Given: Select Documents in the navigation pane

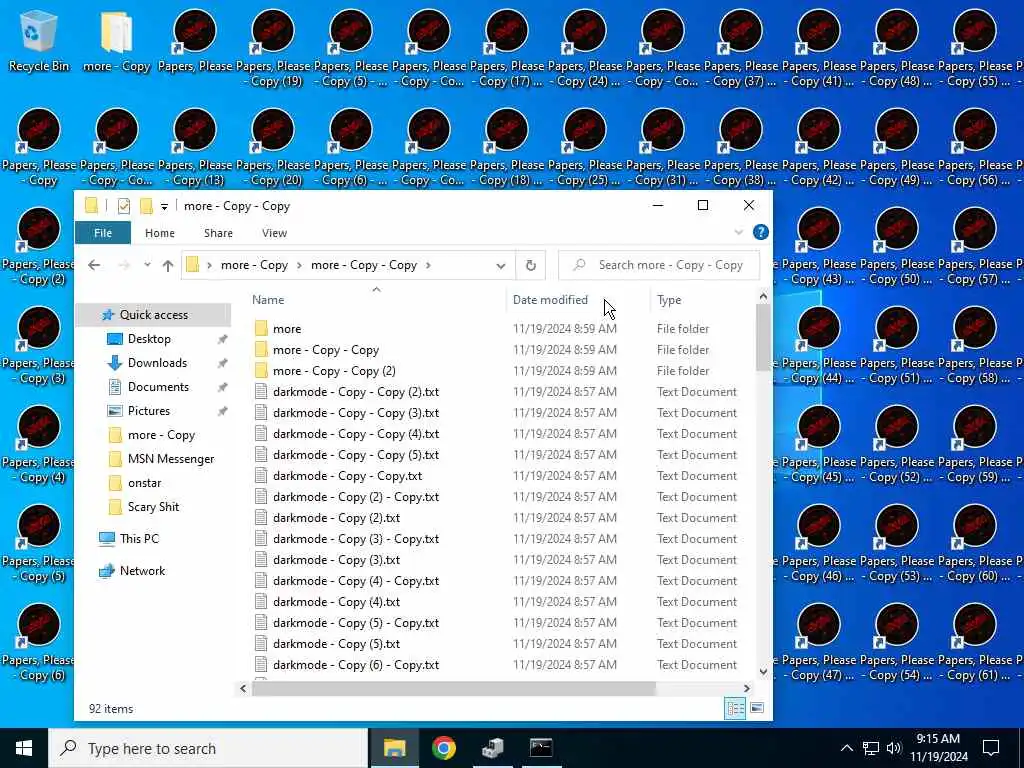Looking at the screenshot, I should [x=158, y=387].
